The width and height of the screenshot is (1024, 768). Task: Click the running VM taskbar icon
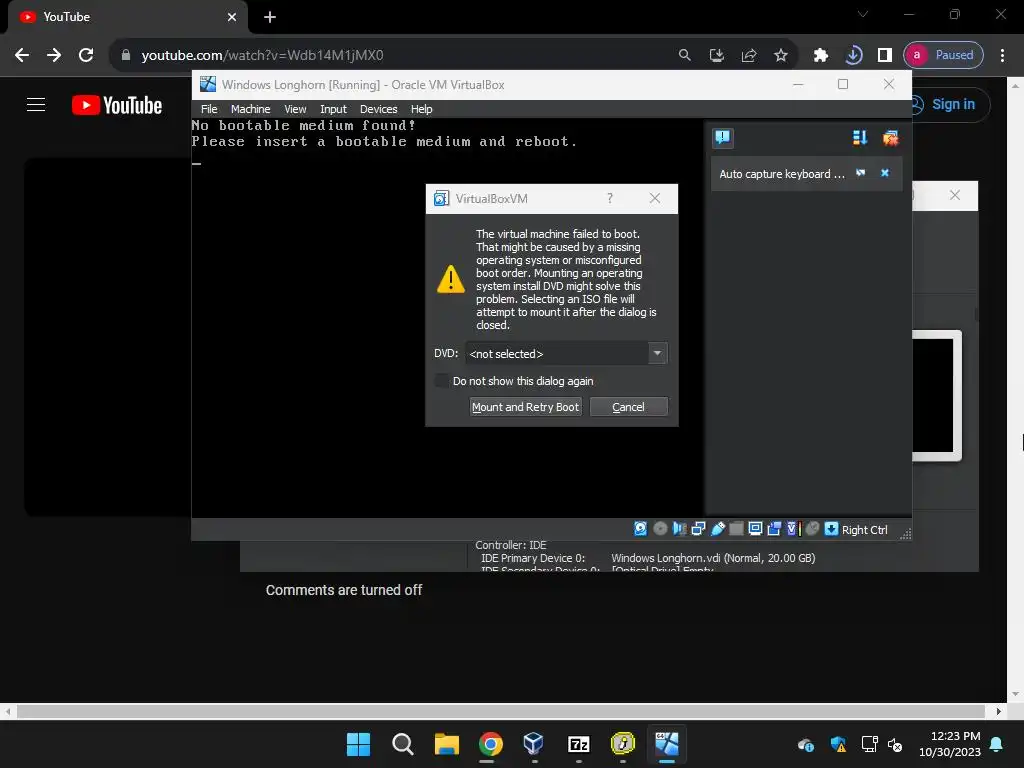coord(667,744)
